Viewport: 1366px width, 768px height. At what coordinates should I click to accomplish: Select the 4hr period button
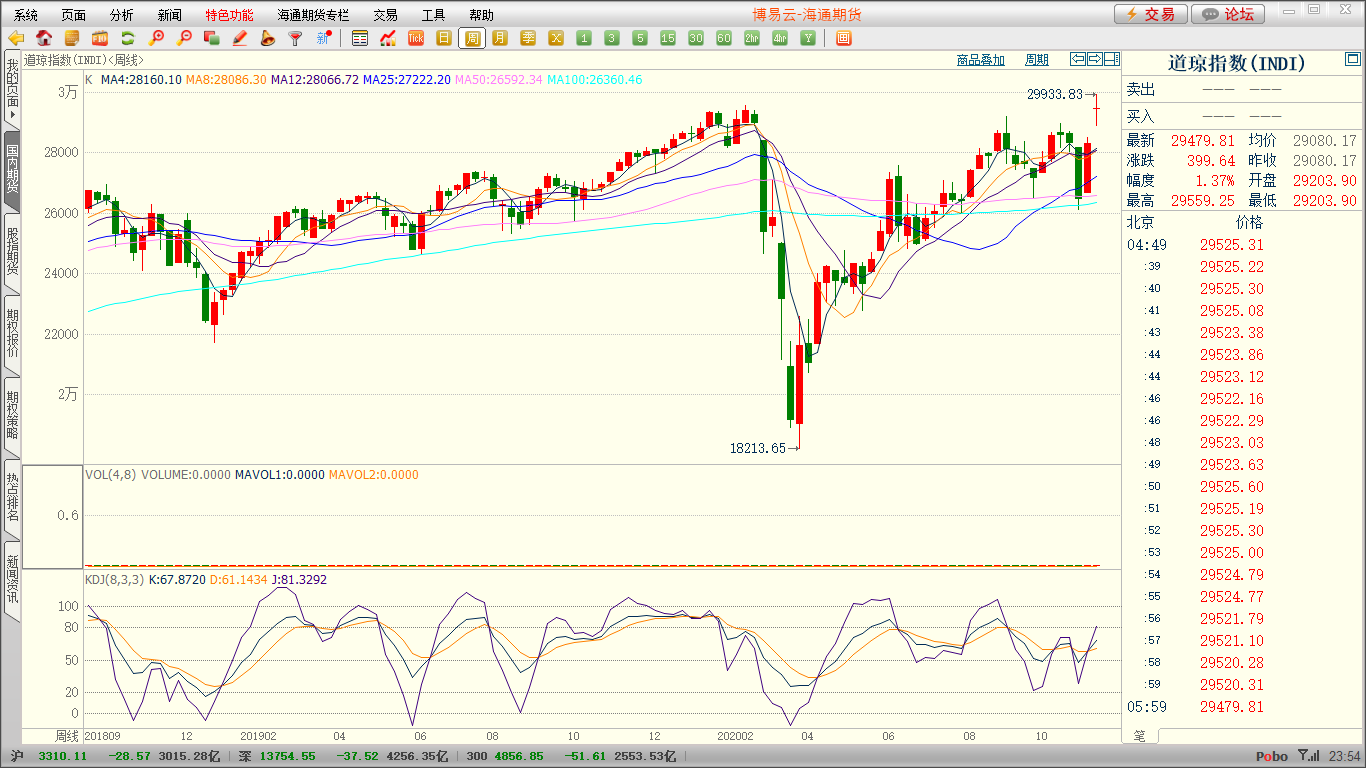tap(780, 38)
